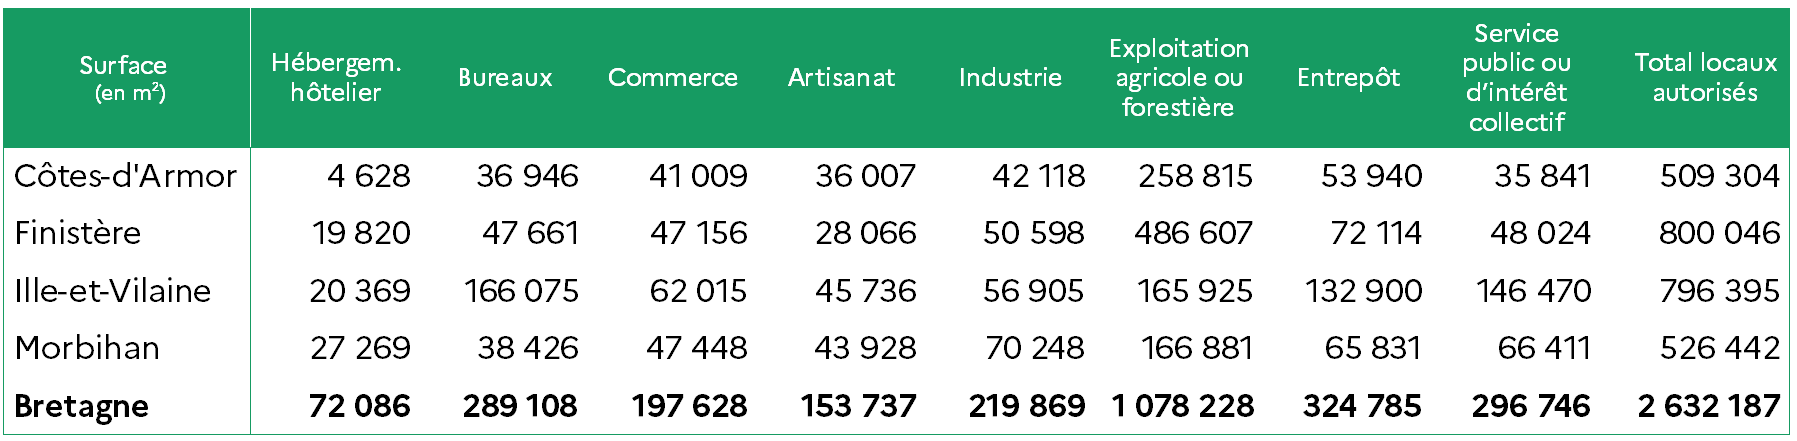1797x441 pixels.
Task: Select the Total locaux autorisés header
Action: point(1706,78)
